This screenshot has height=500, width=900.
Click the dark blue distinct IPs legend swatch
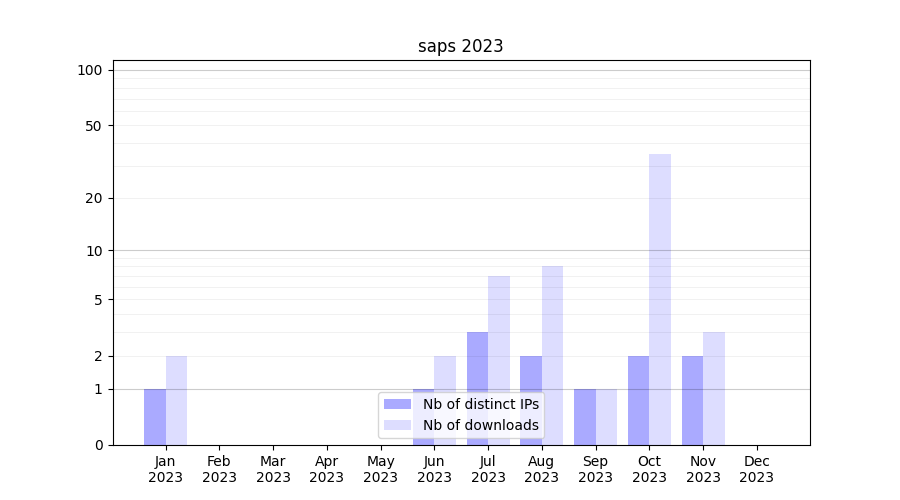coord(397,404)
